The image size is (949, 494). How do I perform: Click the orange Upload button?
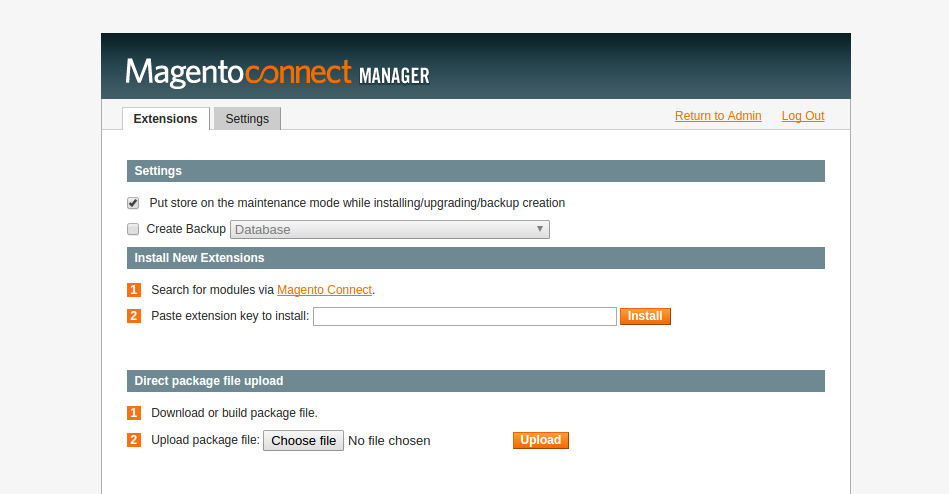click(540, 440)
